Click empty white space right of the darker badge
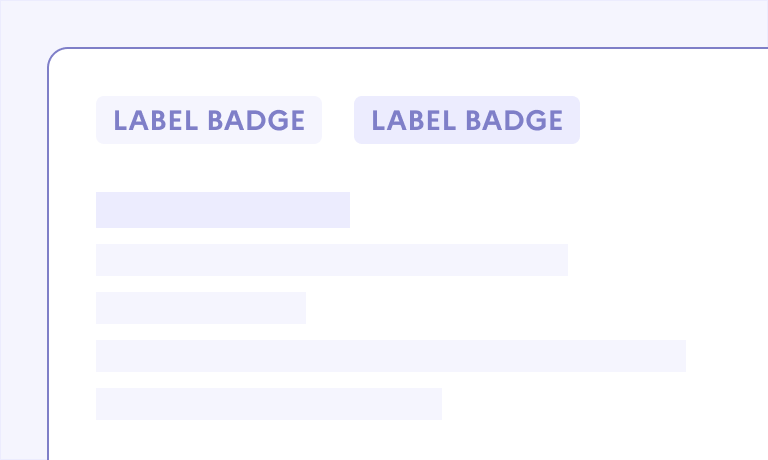Viewport: 768px width, 460px height. (670, 120)
